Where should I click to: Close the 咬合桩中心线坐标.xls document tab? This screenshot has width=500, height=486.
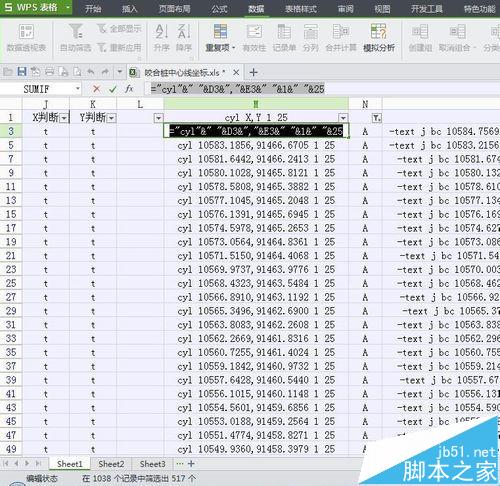point(236,72)
